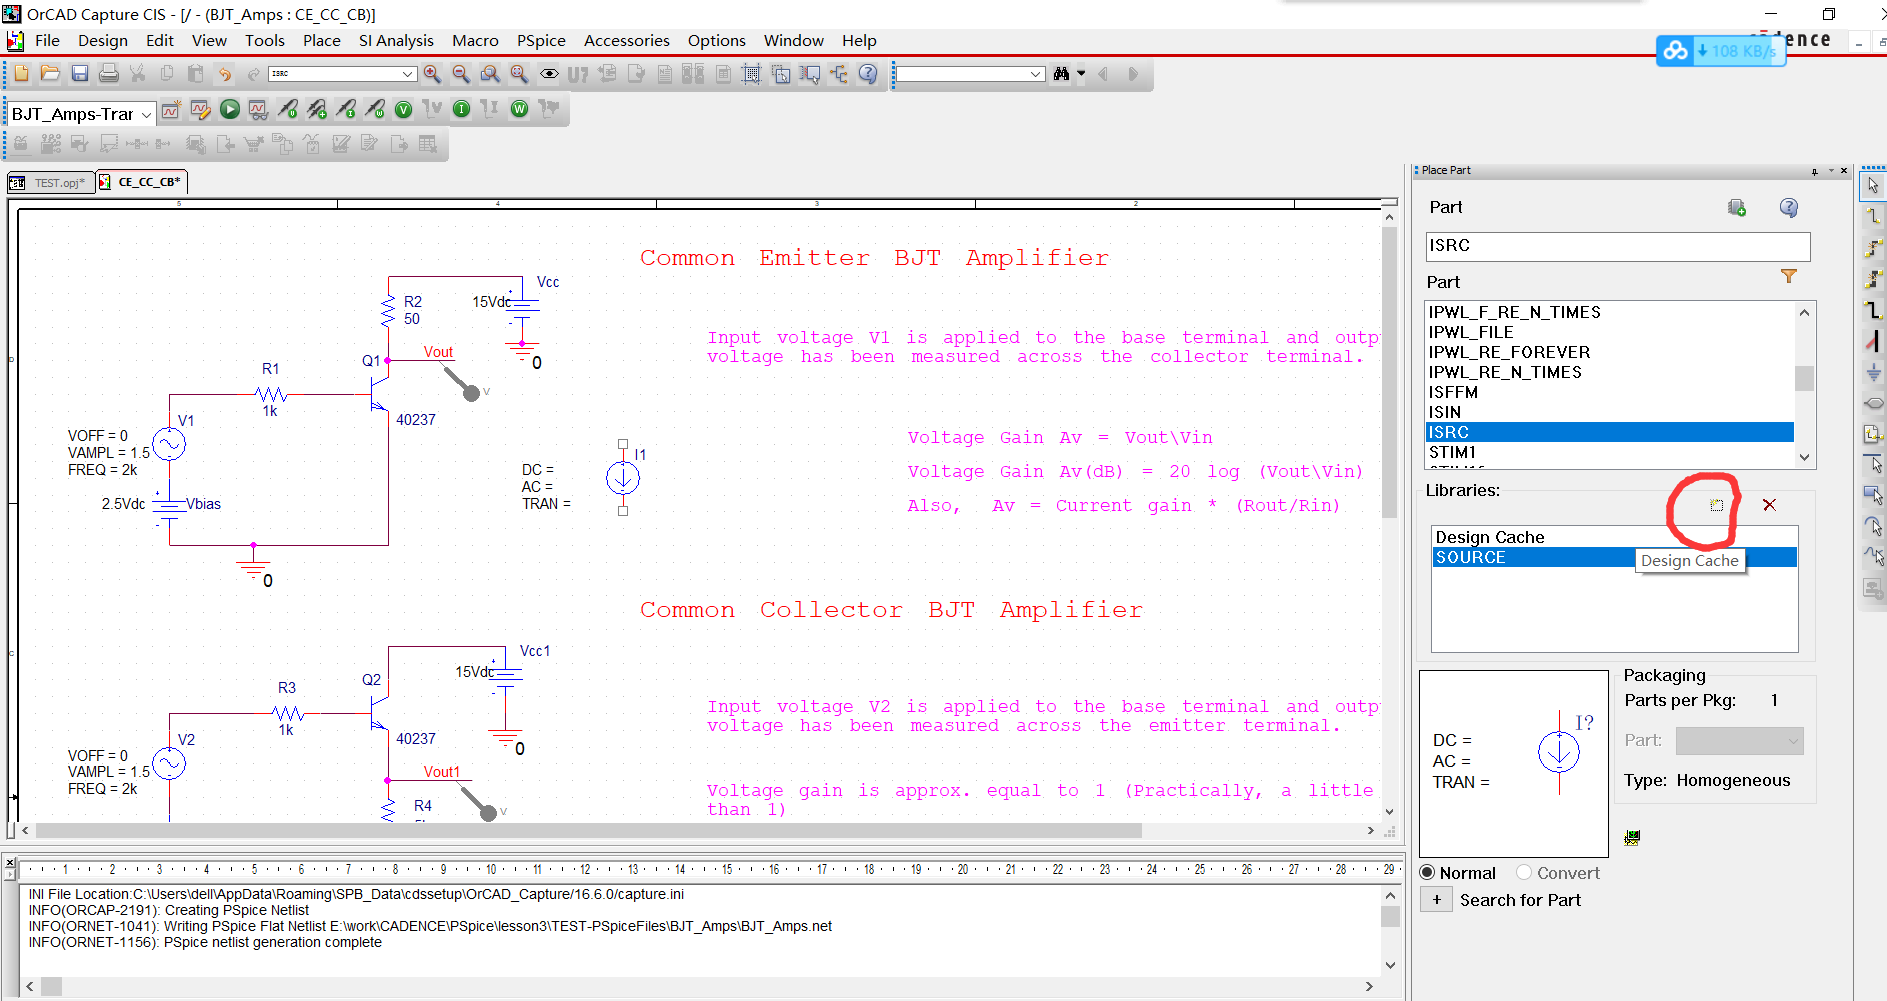Zoom in on the schematic
Screen dimensions: 1887x1001
pyautogui.click(x=432, y=74)
